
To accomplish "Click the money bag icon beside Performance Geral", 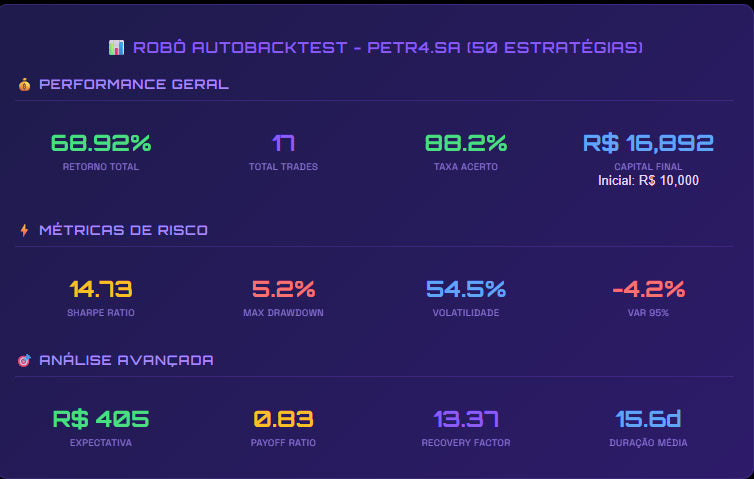I will [24, 84].
